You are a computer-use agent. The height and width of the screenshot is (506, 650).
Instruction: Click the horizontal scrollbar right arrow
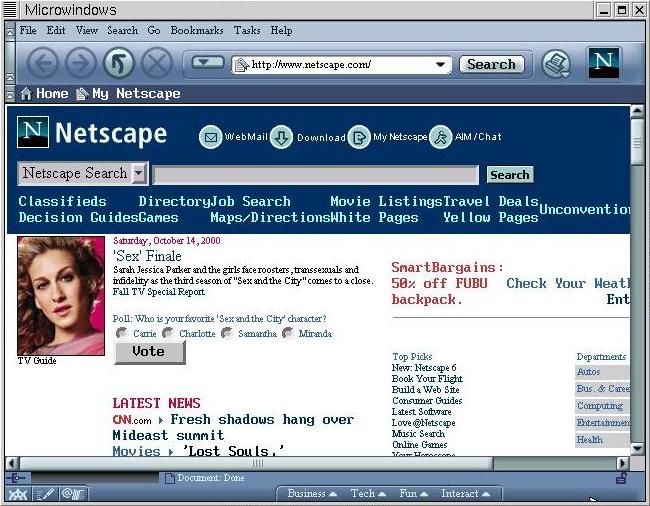click(622, 463)
